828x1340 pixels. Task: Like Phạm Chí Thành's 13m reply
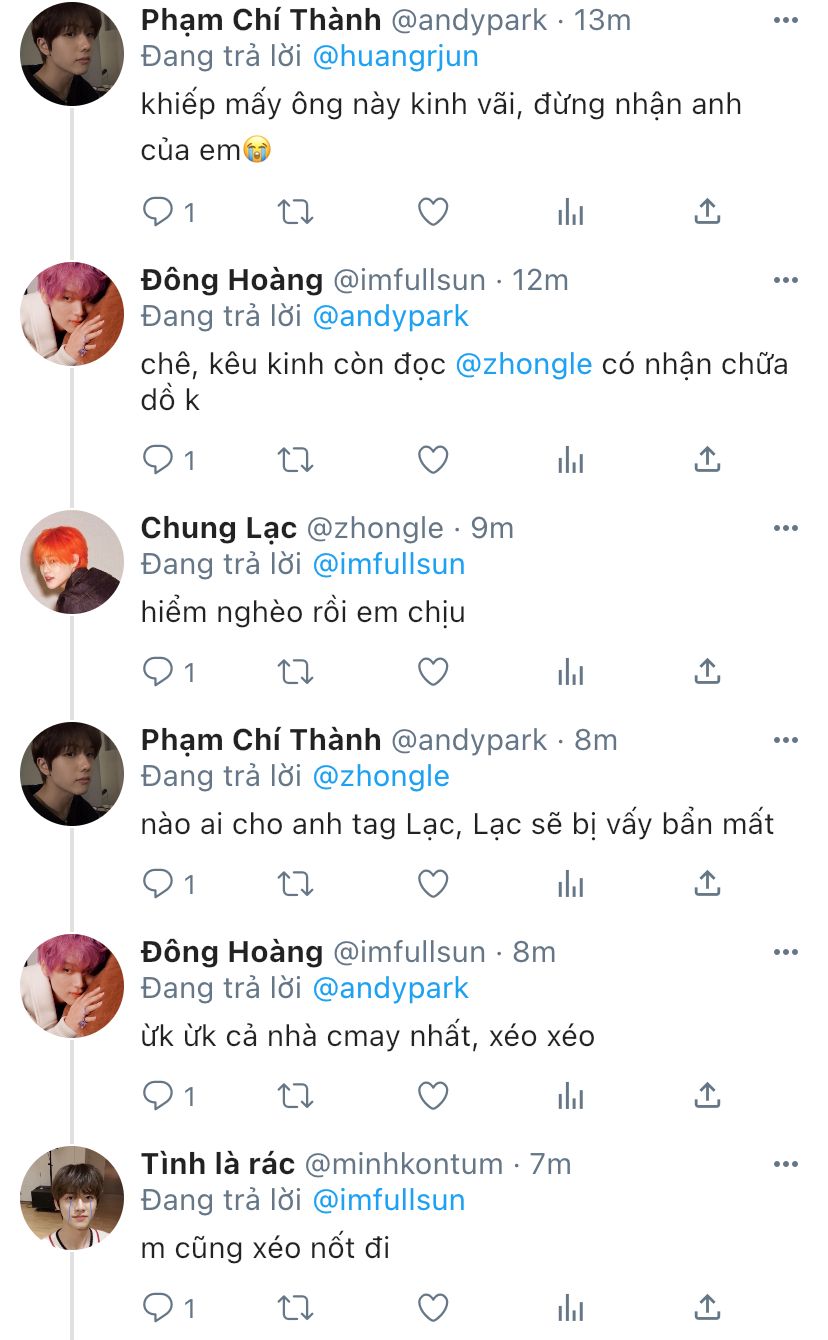pyautogui.click(x=432, y=212)
